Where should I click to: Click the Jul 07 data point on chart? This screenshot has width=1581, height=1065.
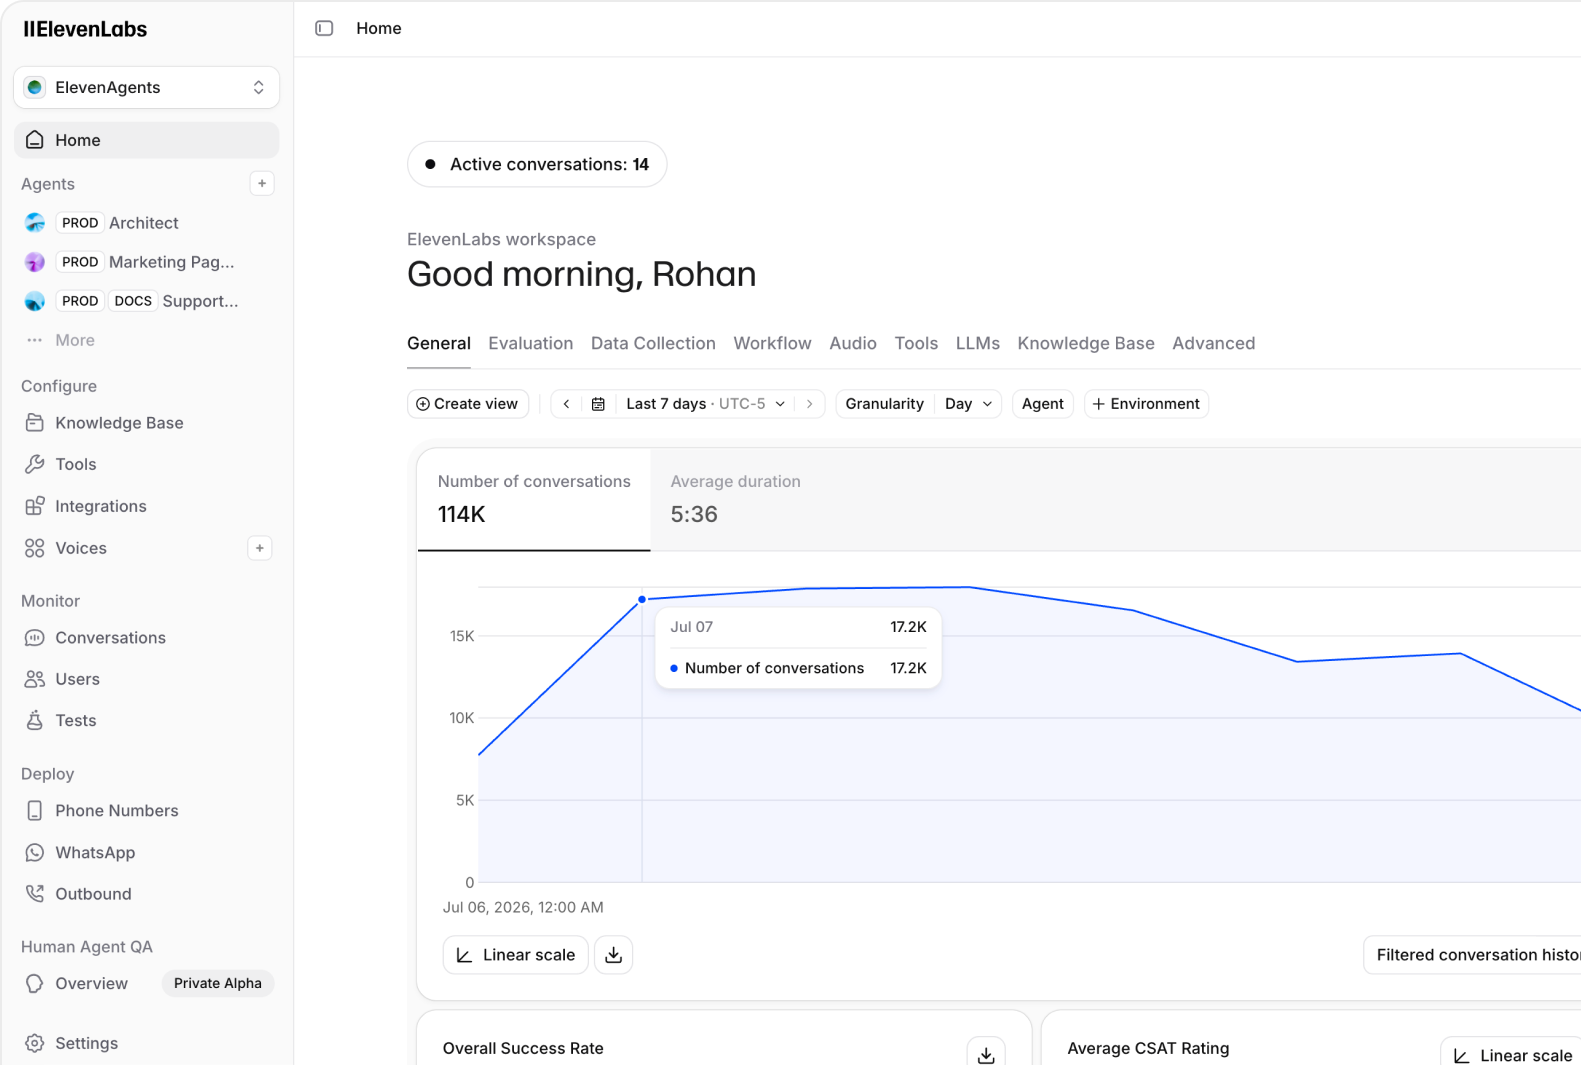click(642, 600)
